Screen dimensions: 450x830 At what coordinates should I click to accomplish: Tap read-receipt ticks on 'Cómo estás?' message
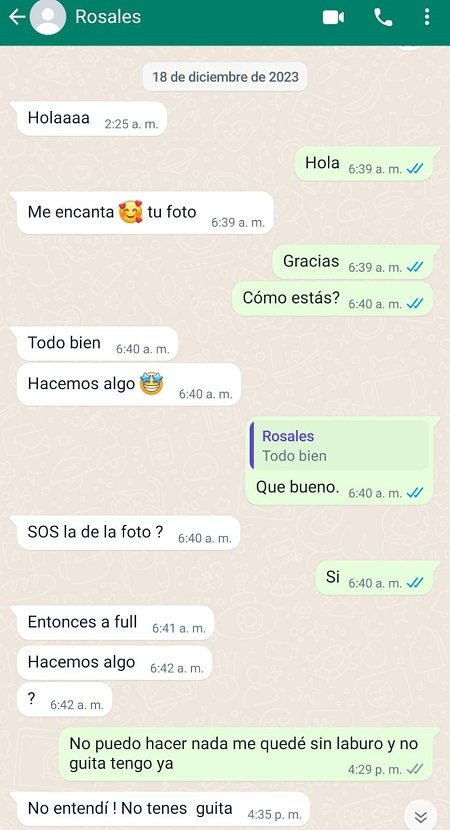(x=415, y=304)
